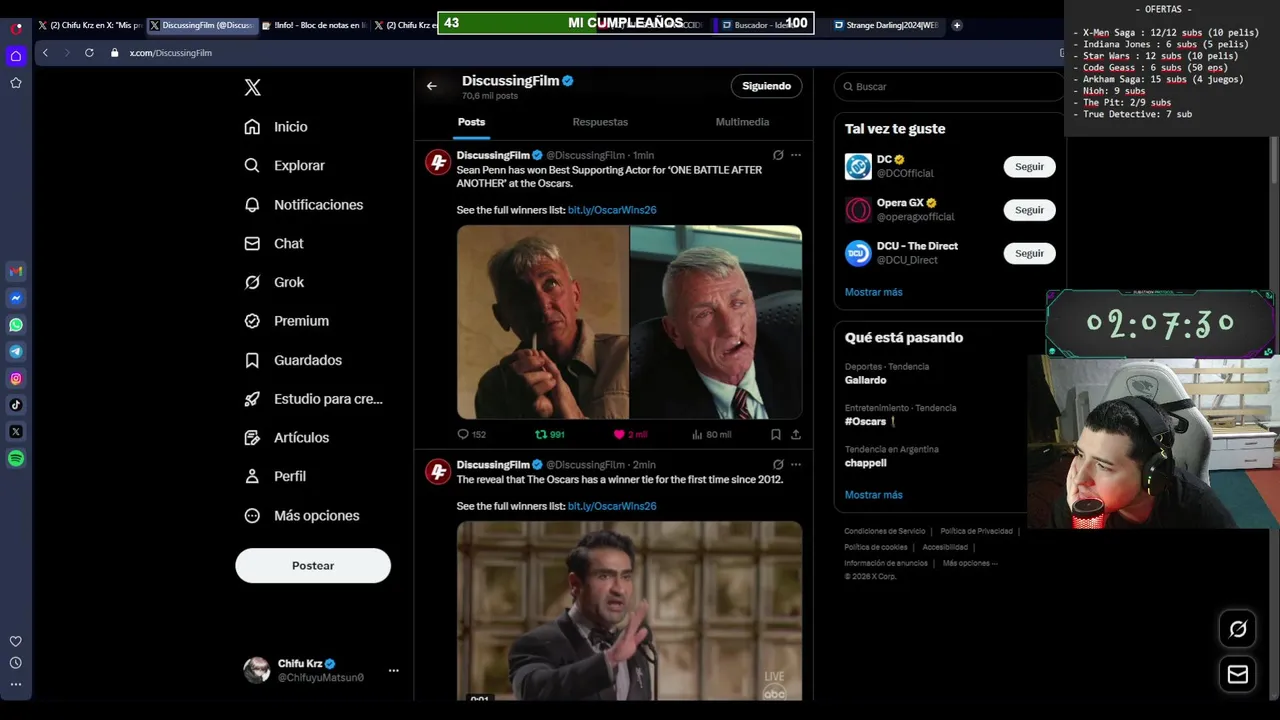1280x720 pixels.
Task: Unlike the Sean Penn post heart
Action: coord(630,434)
